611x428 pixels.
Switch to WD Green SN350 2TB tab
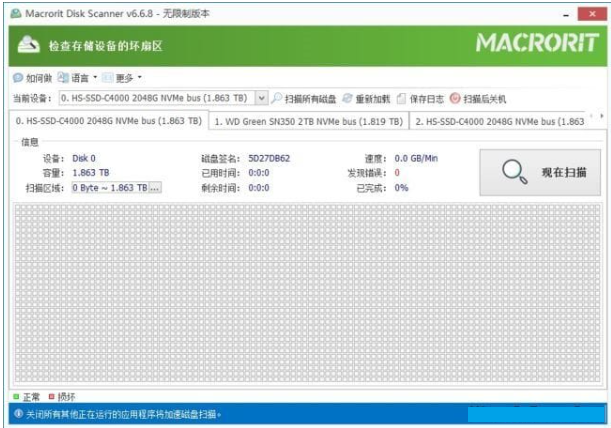point(309,122)
